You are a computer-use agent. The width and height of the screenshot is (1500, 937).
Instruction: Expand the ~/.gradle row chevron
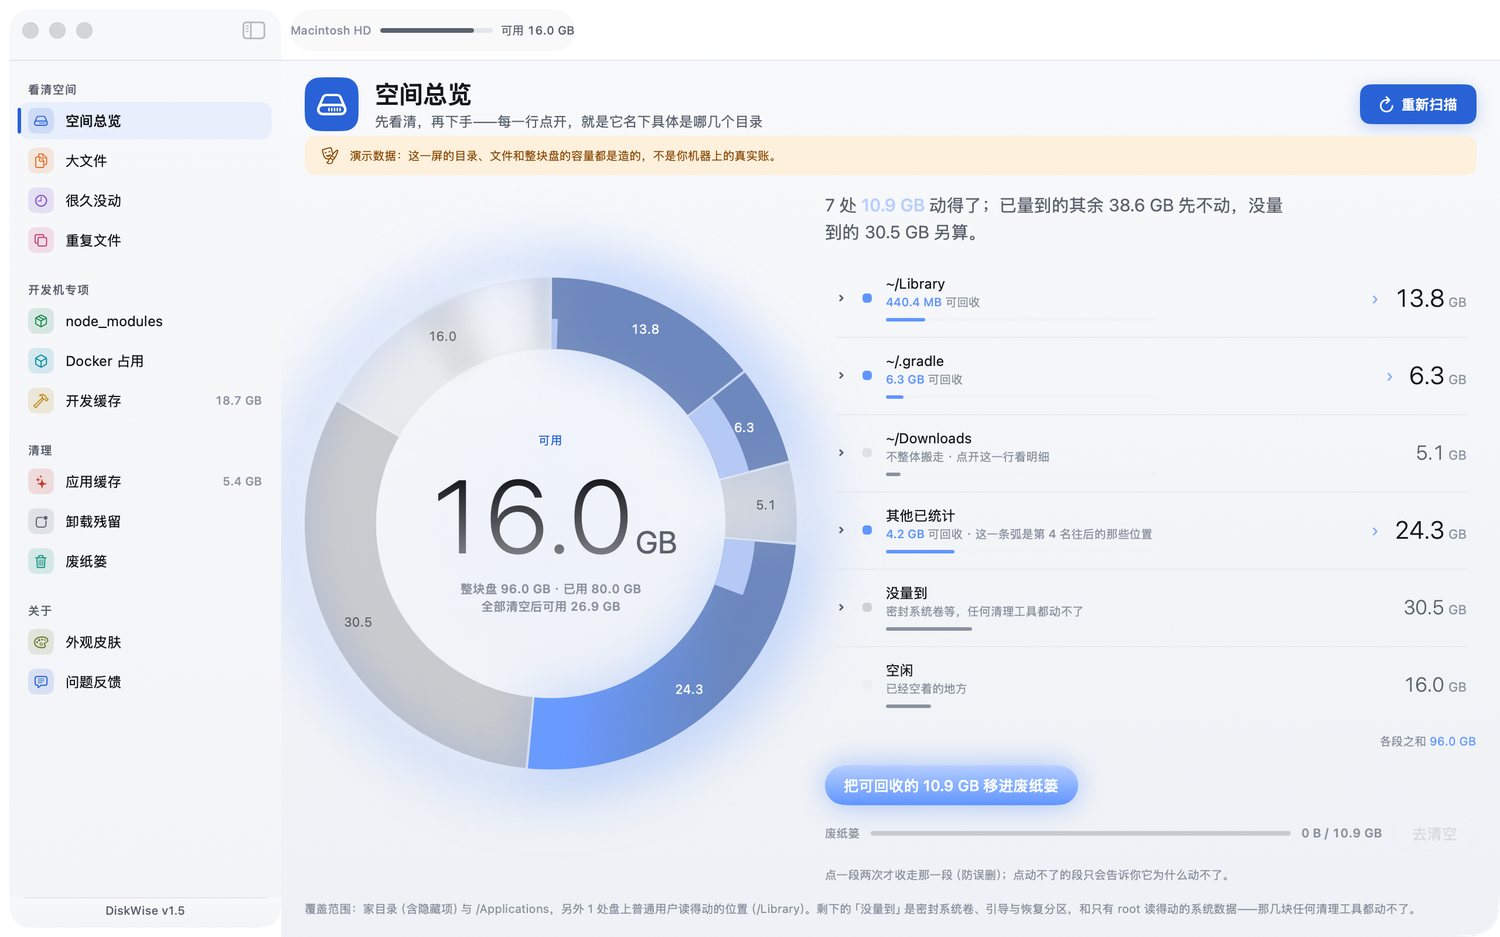(841, 375)
